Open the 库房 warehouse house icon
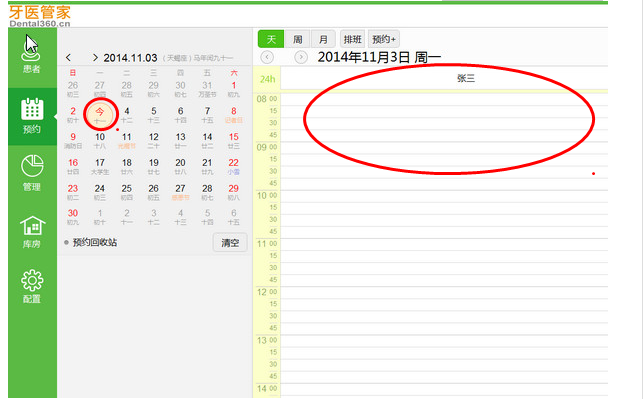Viewport: 644px width, 399px height. [32, 232]
